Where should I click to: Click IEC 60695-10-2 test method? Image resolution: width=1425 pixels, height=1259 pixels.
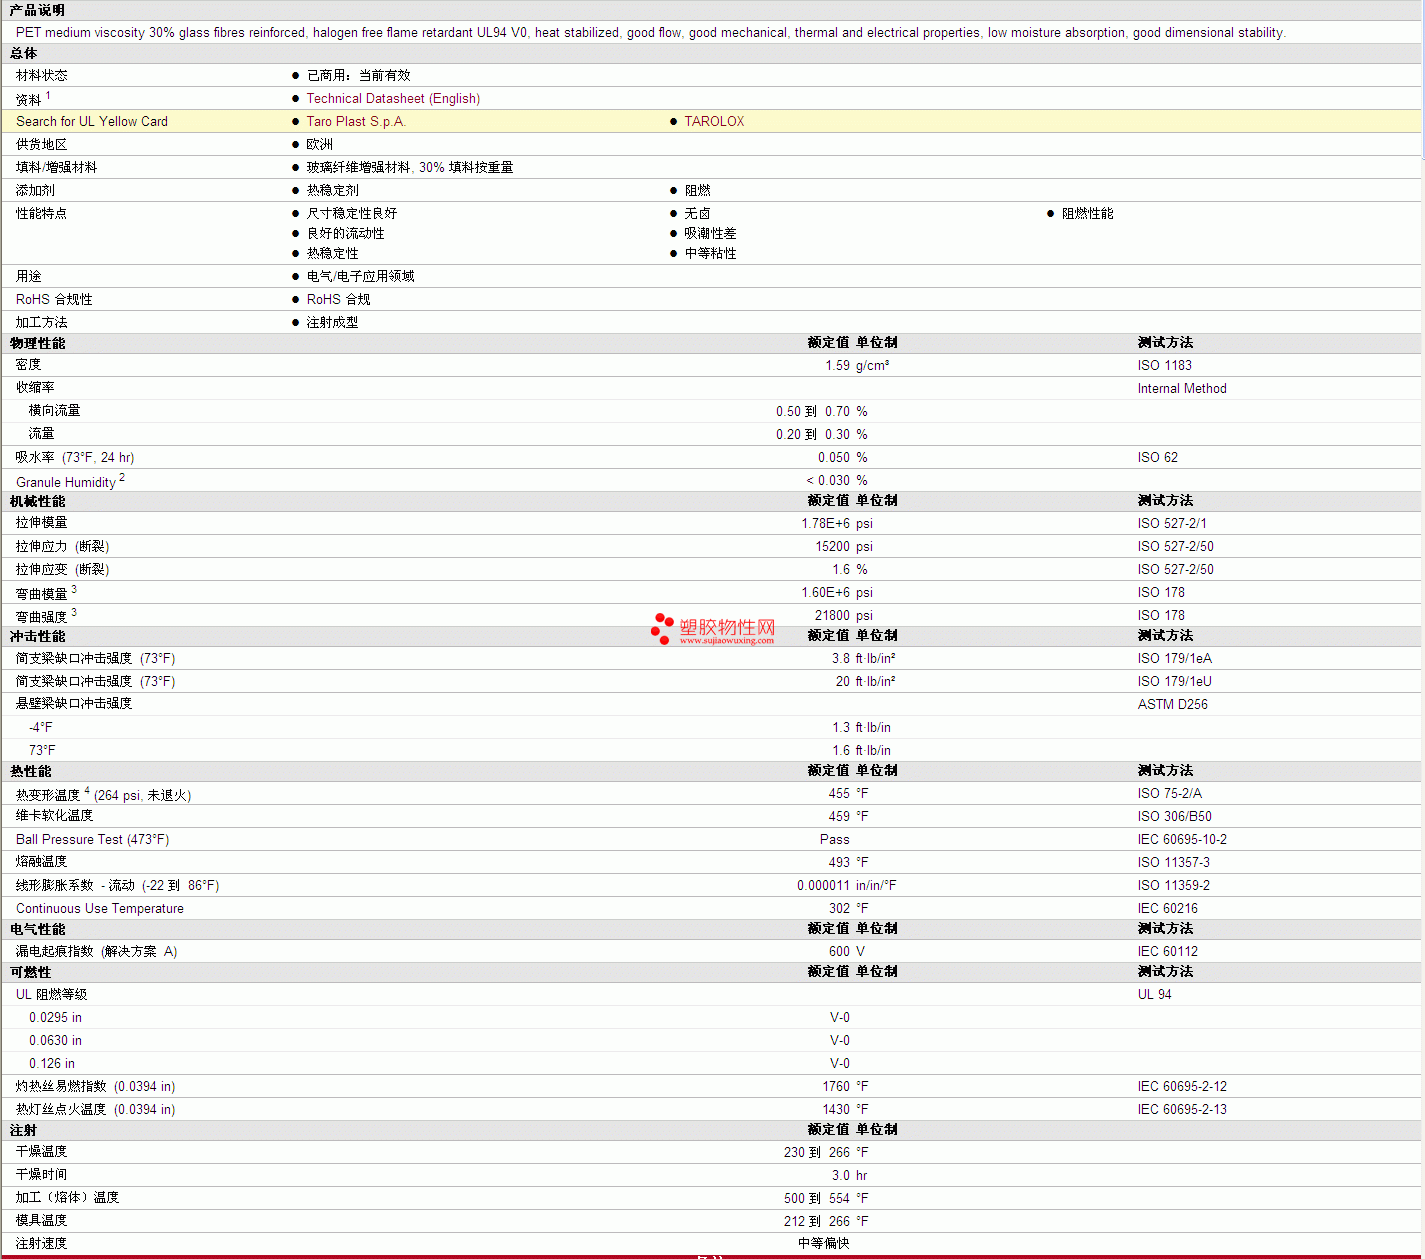1182,839
